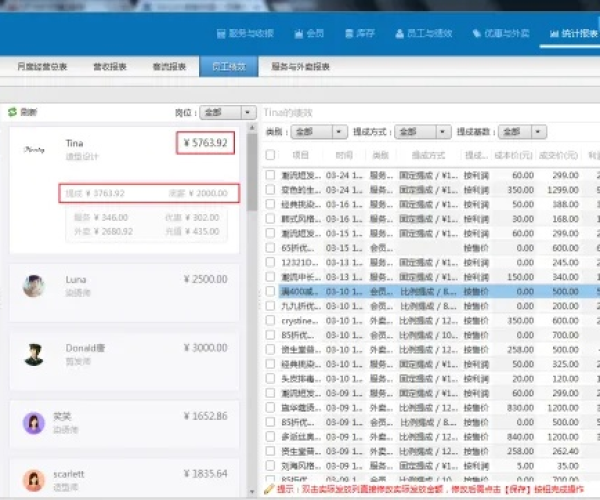600x500 pixels.
Task: Check the row priced 1299.00
Action: point(270,190)
